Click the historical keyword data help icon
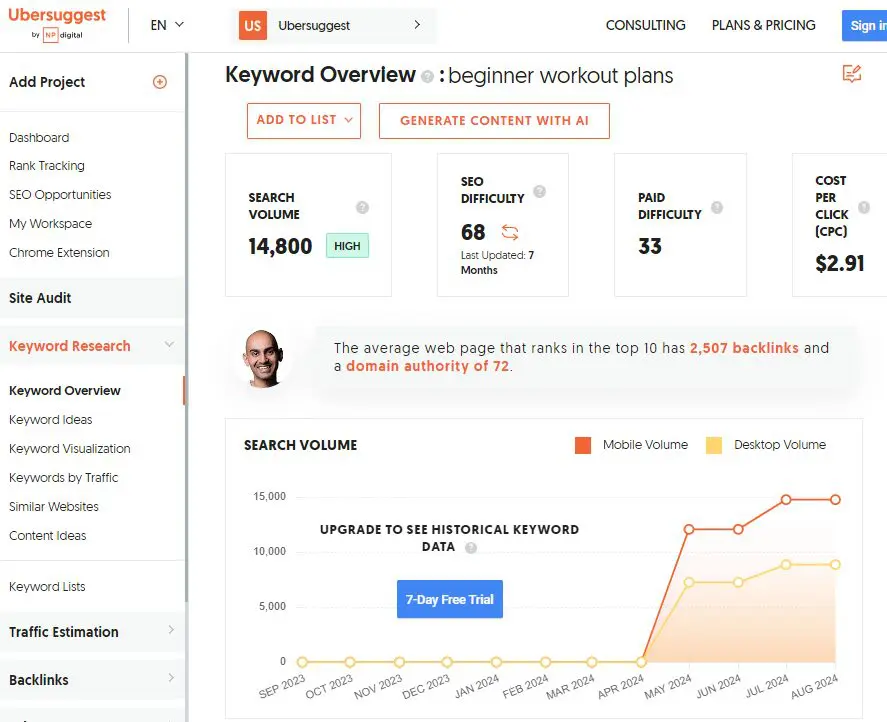Screen dimensions: 887x722 [471, 548]
